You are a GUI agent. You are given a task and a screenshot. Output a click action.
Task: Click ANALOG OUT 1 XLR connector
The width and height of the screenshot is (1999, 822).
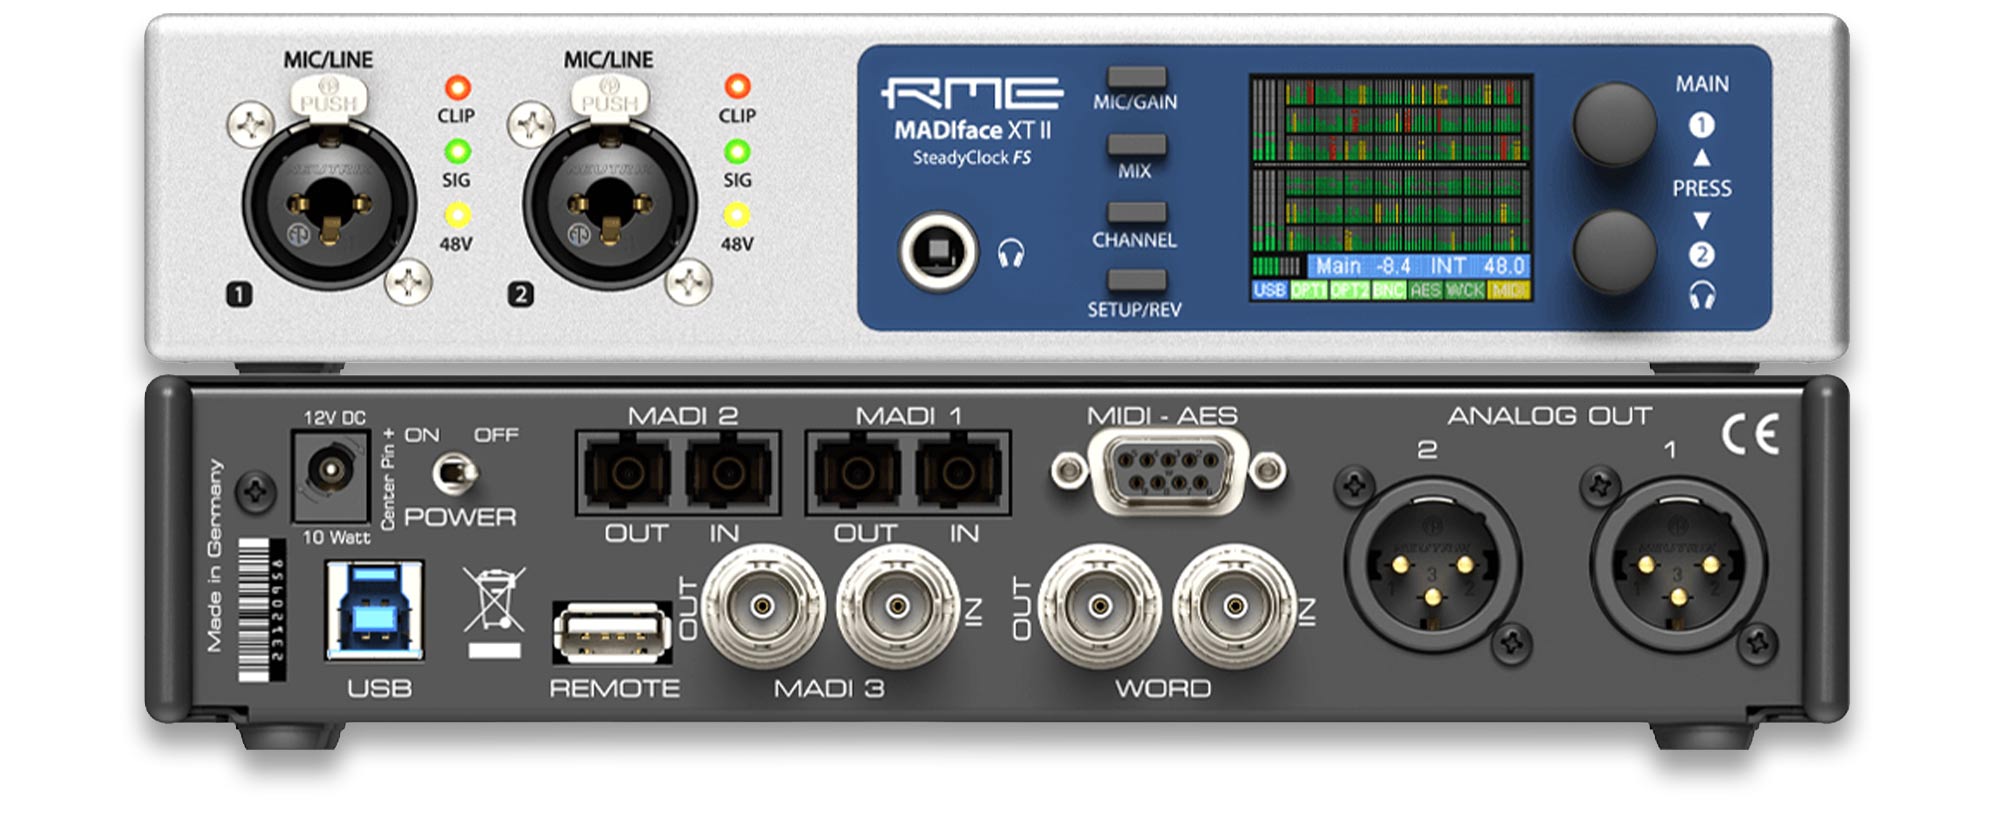[x=1678, y=566]
